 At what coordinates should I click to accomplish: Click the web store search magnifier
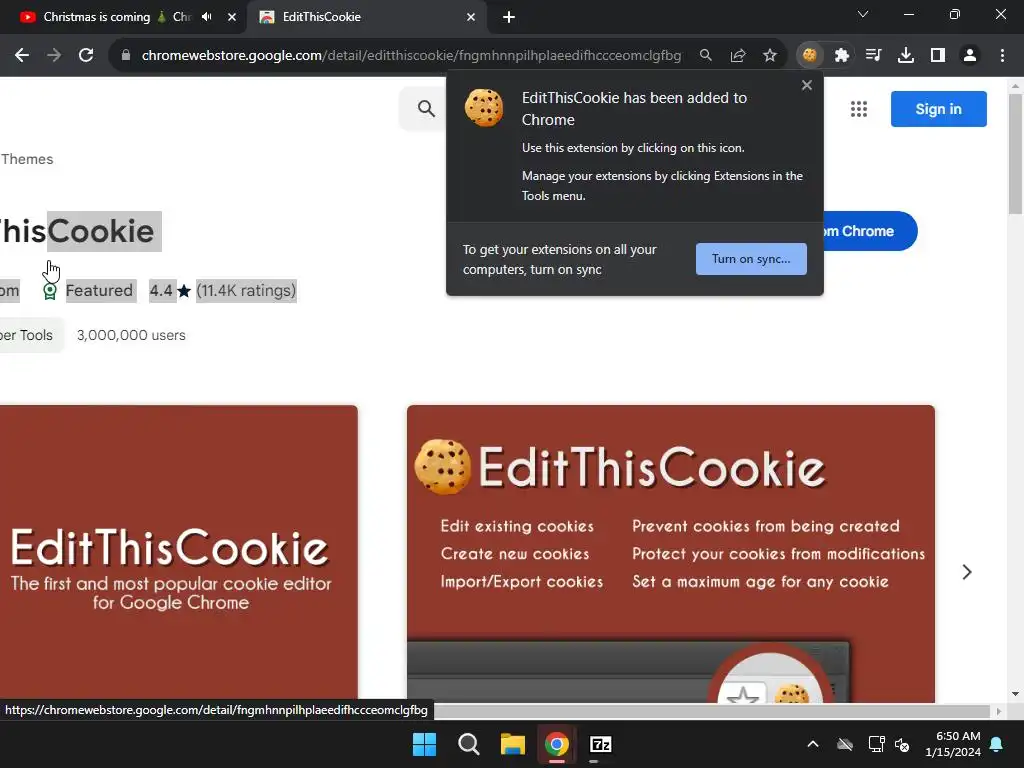click(426, 108)
